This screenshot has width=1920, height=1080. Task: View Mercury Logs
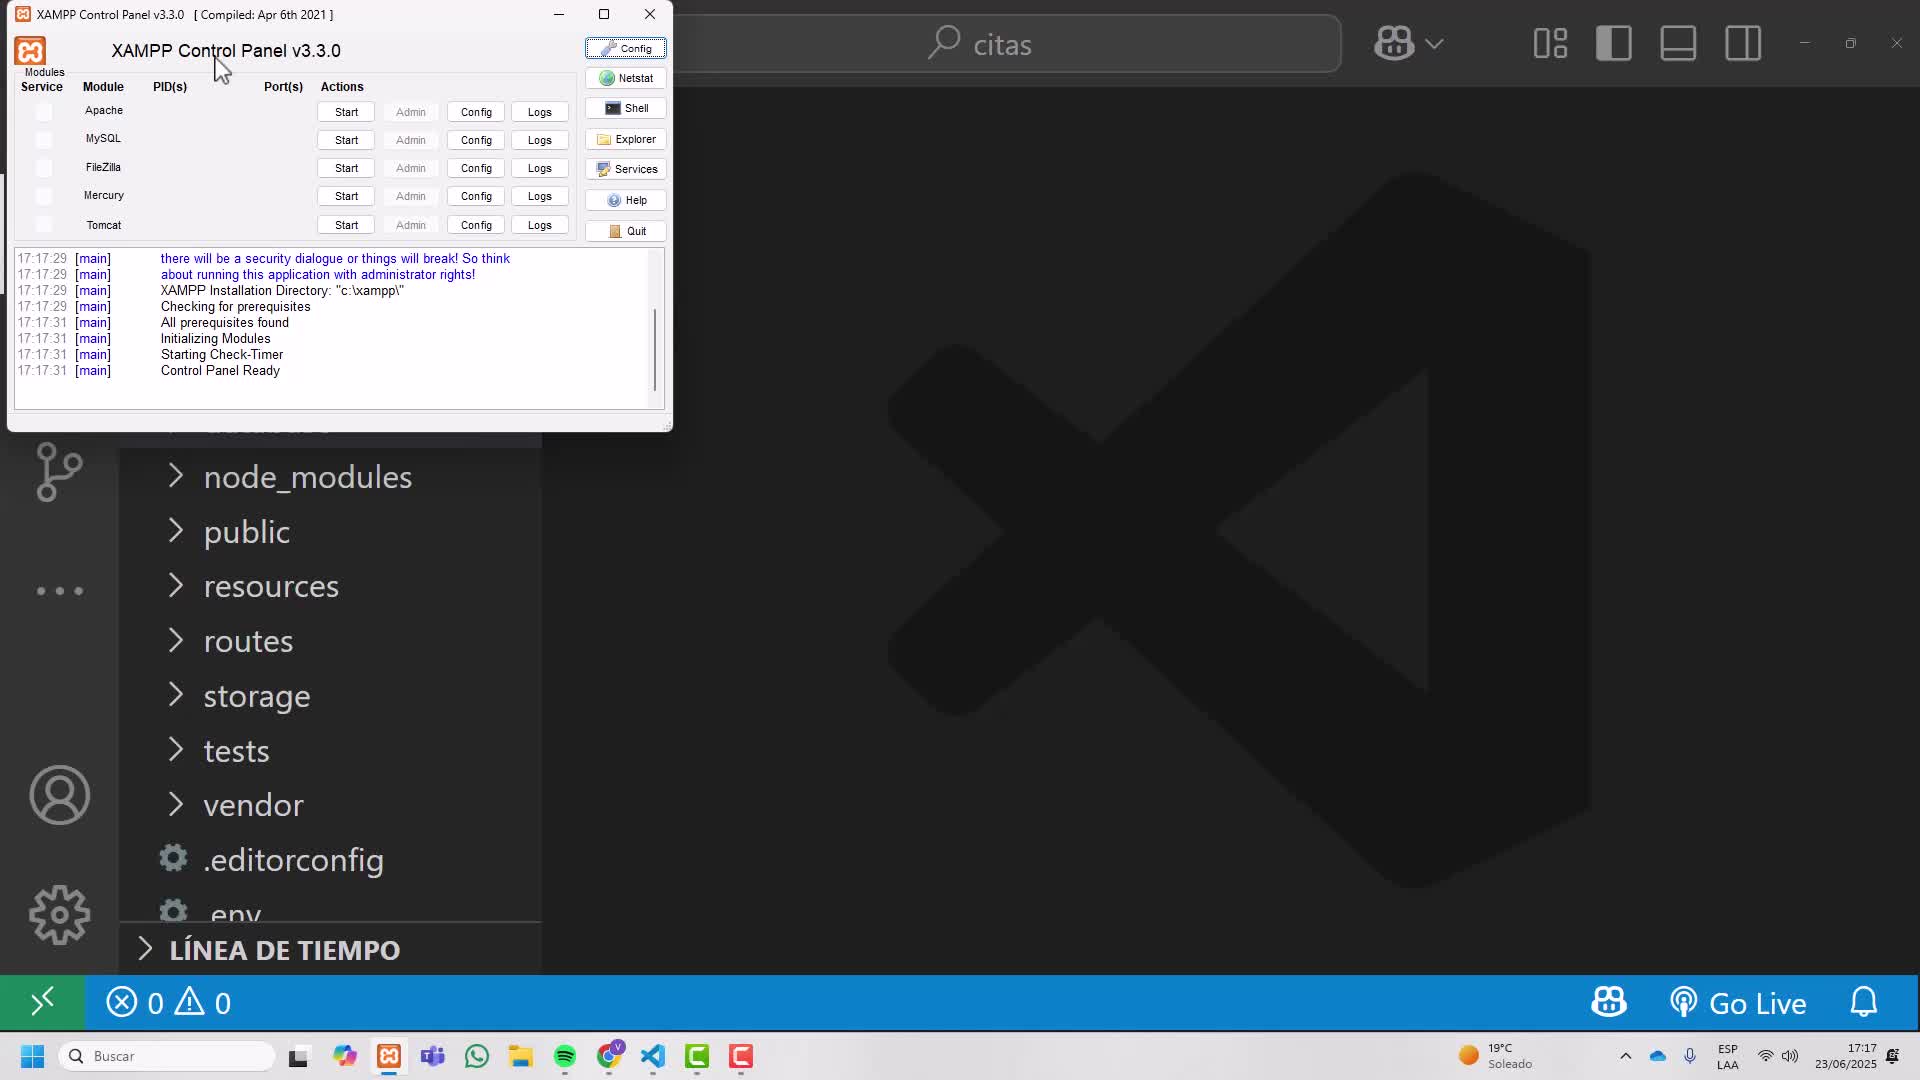[x=540, y=196]
